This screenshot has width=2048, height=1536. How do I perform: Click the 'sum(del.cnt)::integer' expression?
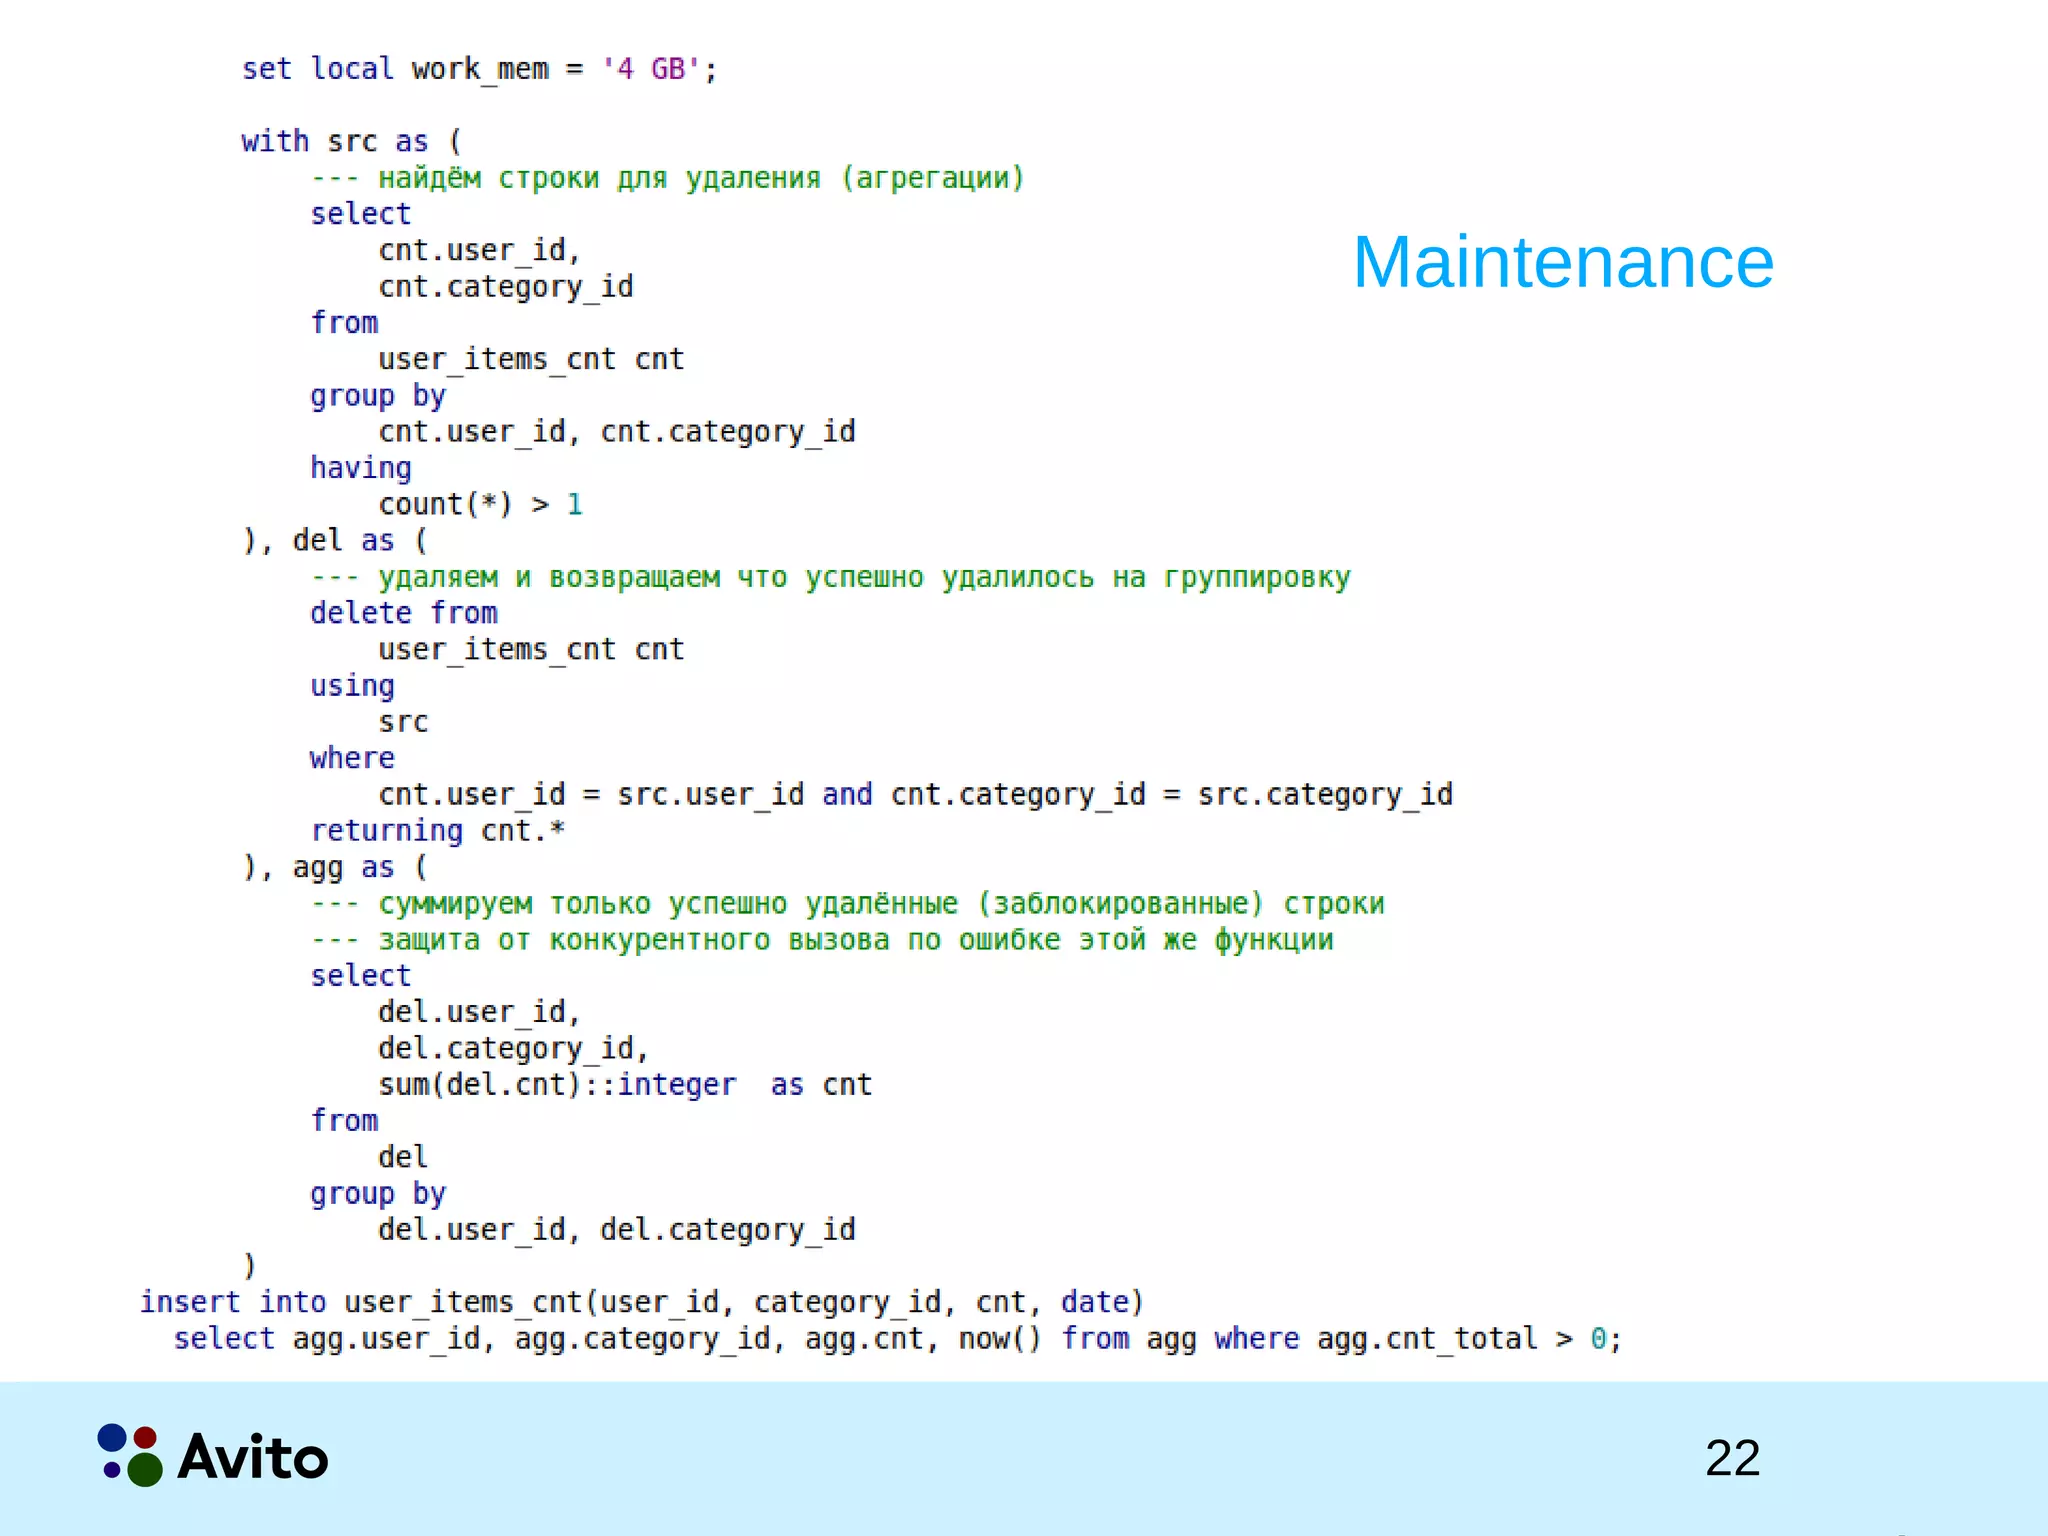556,1085
